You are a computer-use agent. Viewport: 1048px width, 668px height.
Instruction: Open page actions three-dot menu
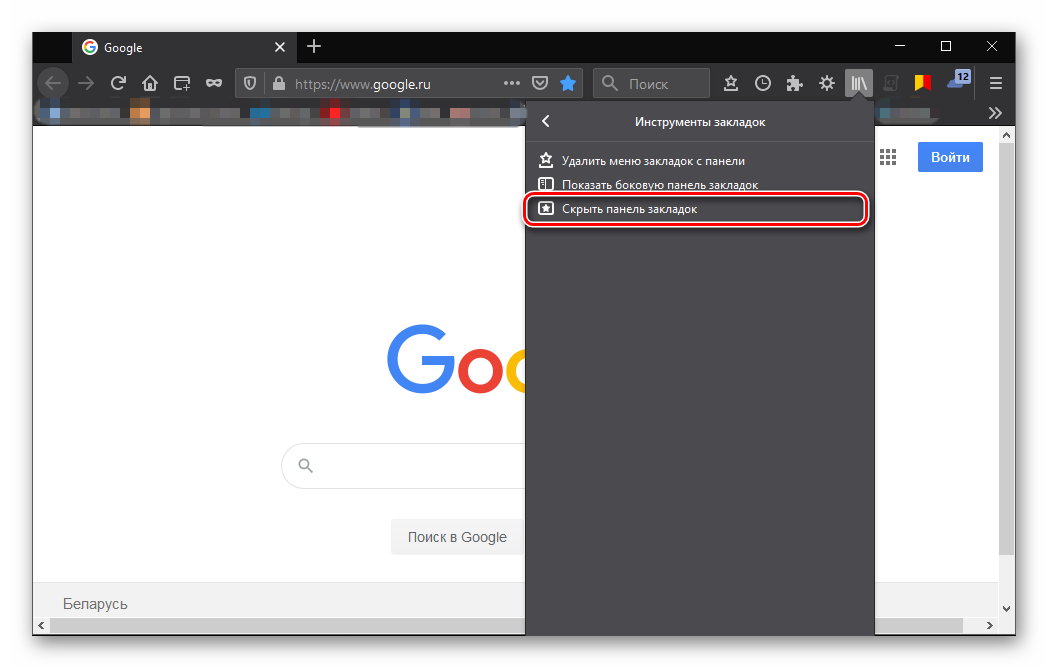512,83
